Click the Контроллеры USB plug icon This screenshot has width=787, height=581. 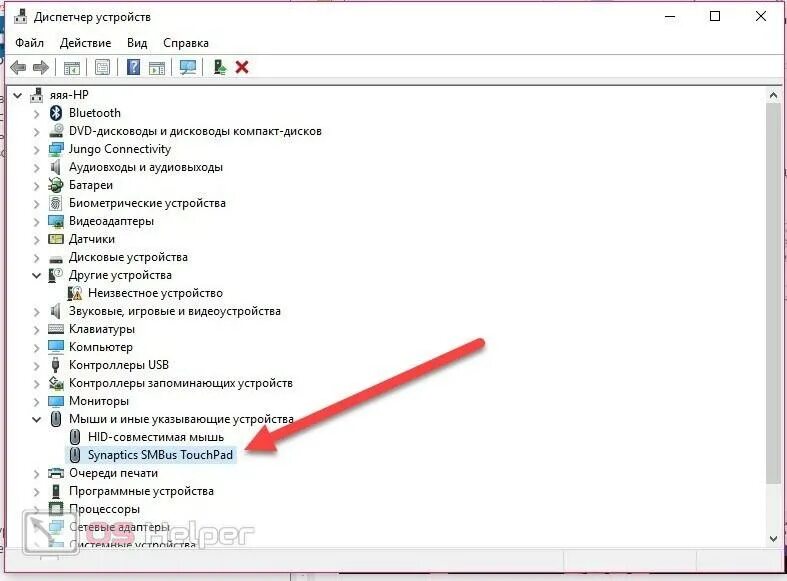coord(56,365)
